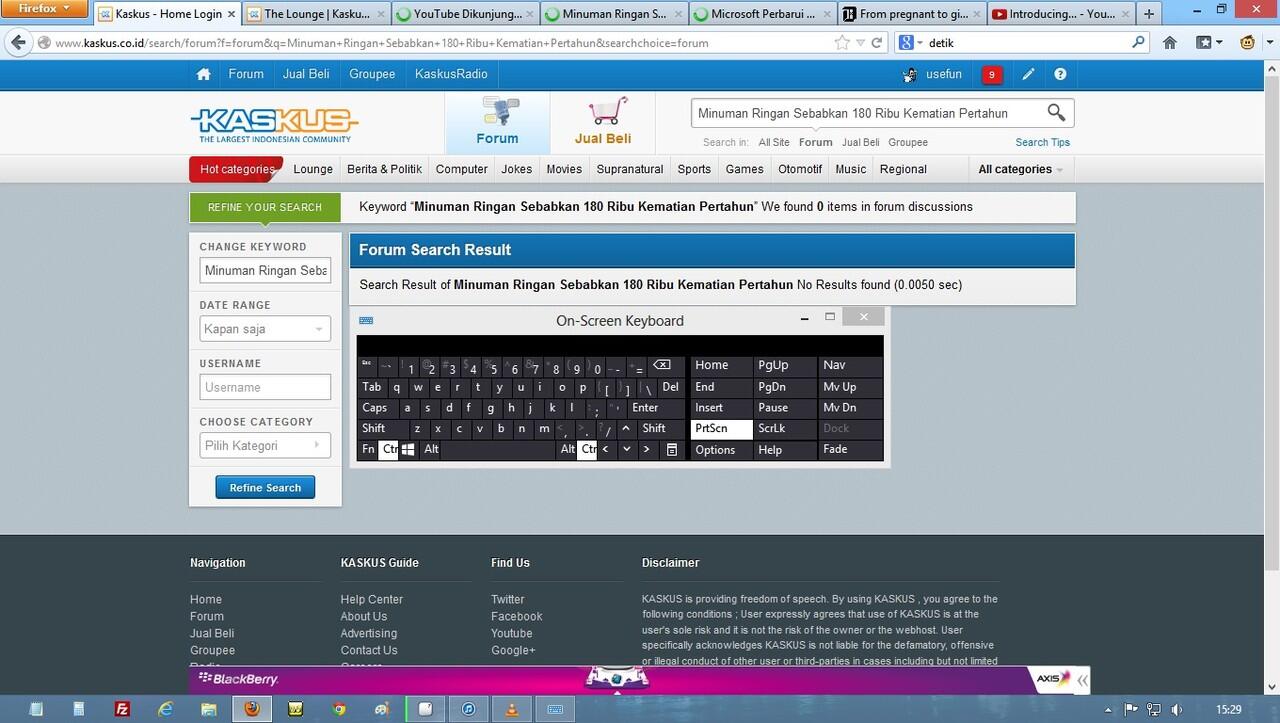Click the Firefox back arrow button
Image resolution: width=1280 pixels, height=723 pixels.
18,42
